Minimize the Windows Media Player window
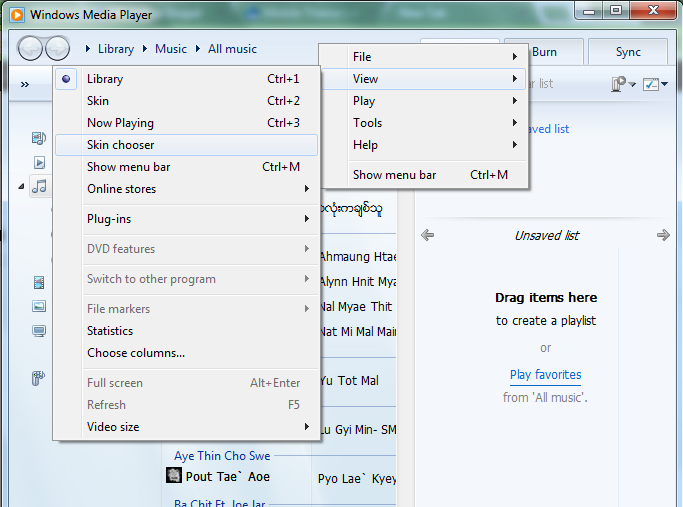 click(589, 11)
